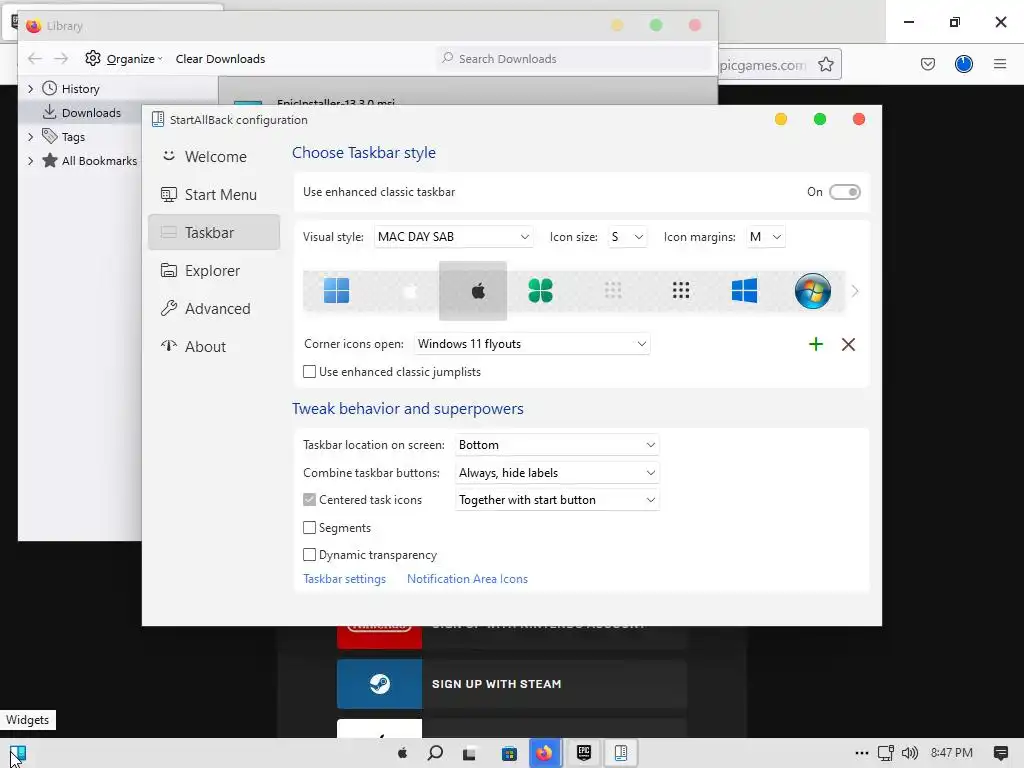This screenshot has width=1024, height=768.
Task: Click the Apple start button on taskbar
Action: (402, 753)
